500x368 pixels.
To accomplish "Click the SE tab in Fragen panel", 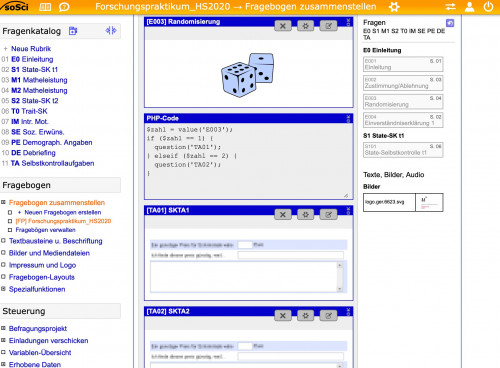I will point(421,31).
